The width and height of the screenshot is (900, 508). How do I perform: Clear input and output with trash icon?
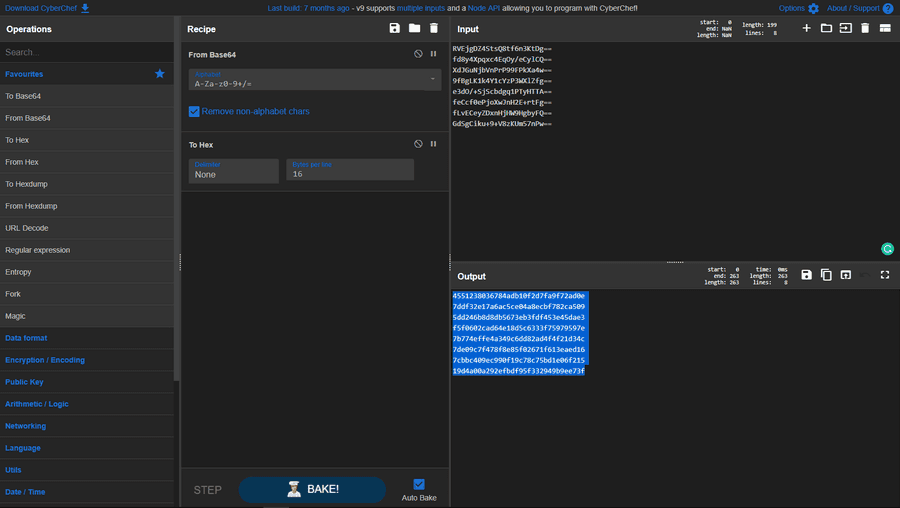click(865, 29)
